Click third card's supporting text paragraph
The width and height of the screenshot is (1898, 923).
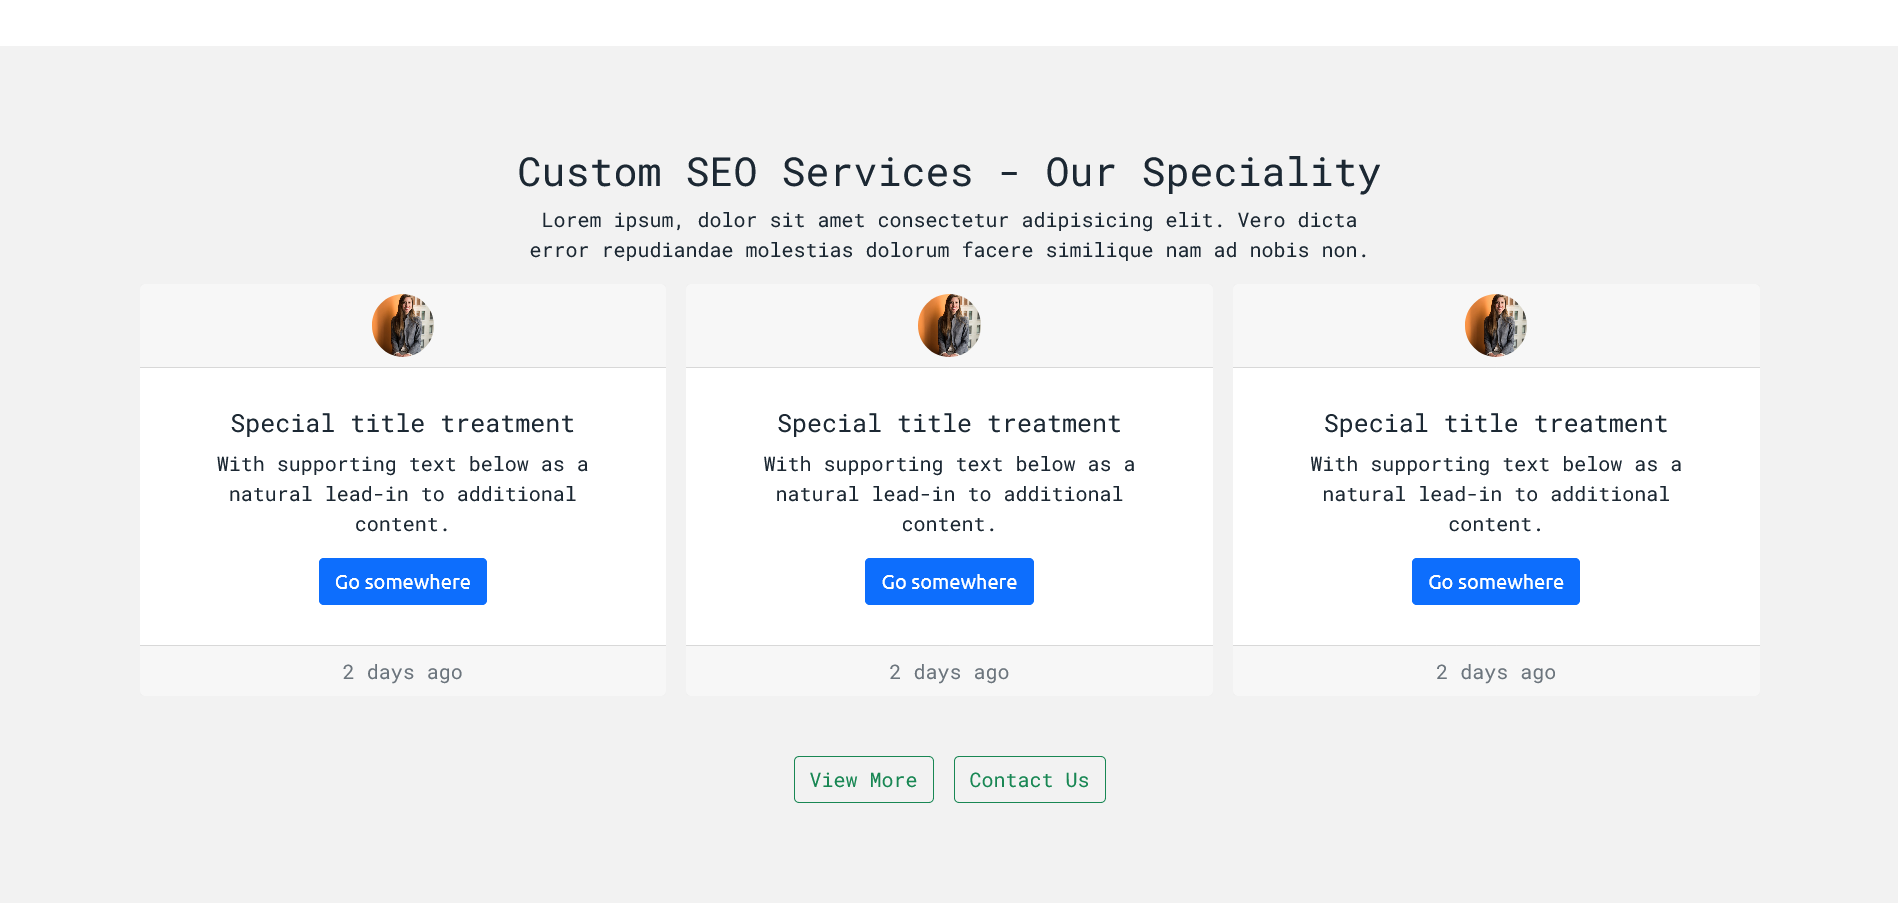click(x=1496, y=494)
